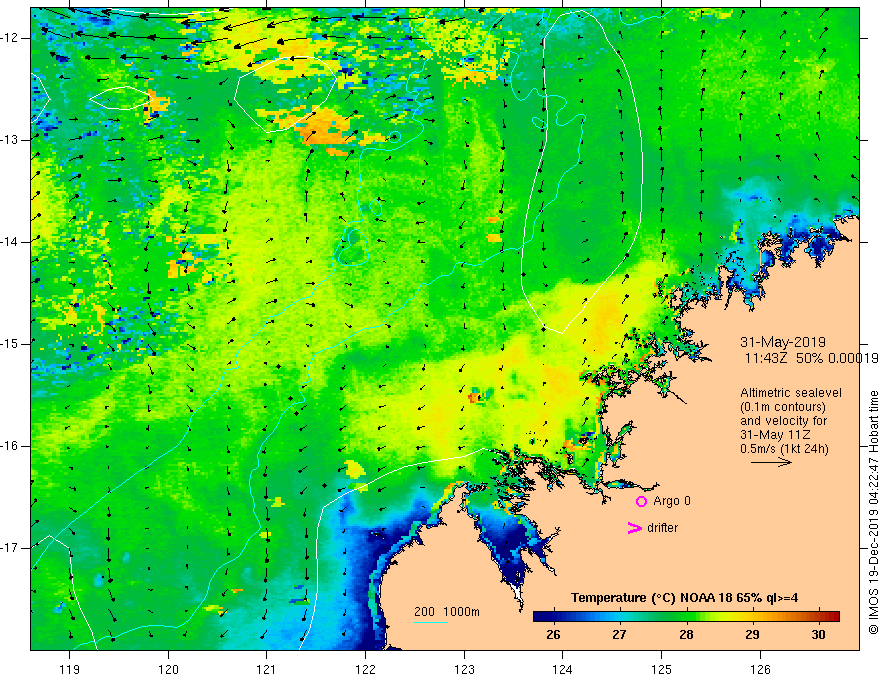Click latitude axis label '-12'
Screen dimensions: 880x680
(10, 38)
